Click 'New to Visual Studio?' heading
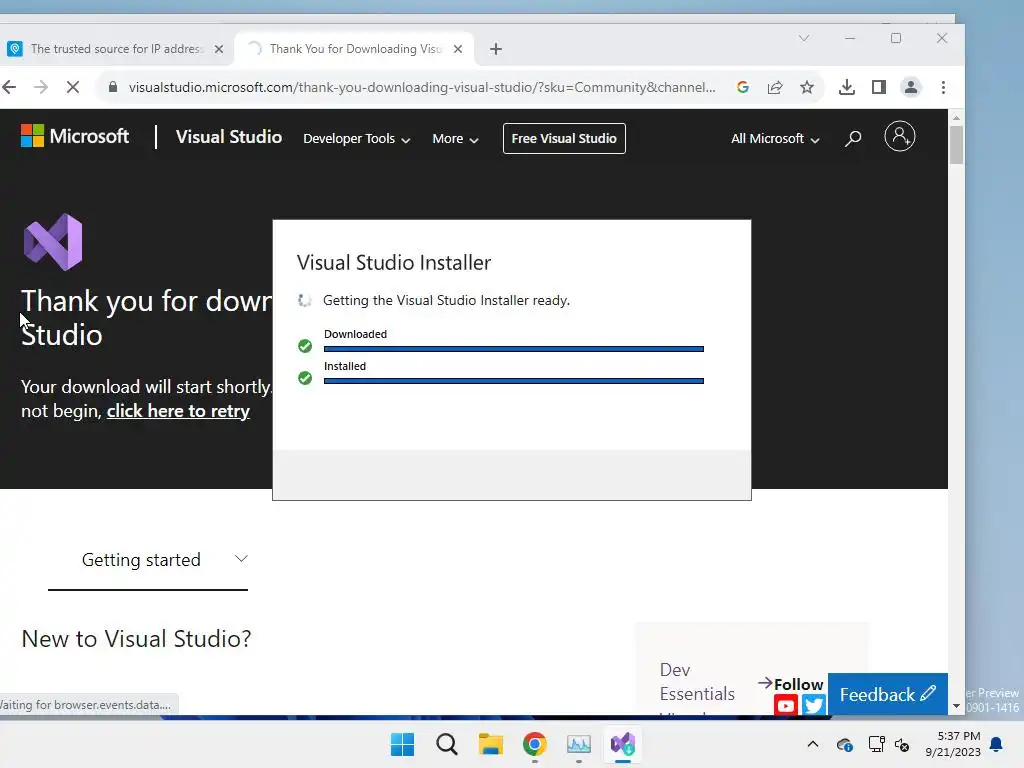The width and height of the screenshot is (1024, 768). click(136, 638)
